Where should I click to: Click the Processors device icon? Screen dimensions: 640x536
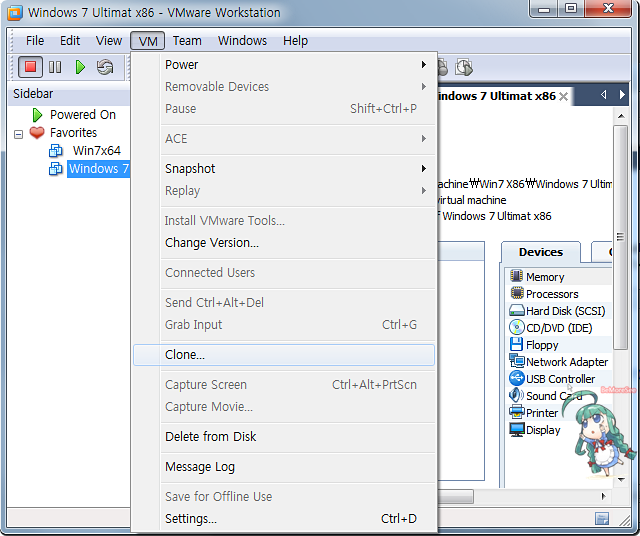[517, 293]
